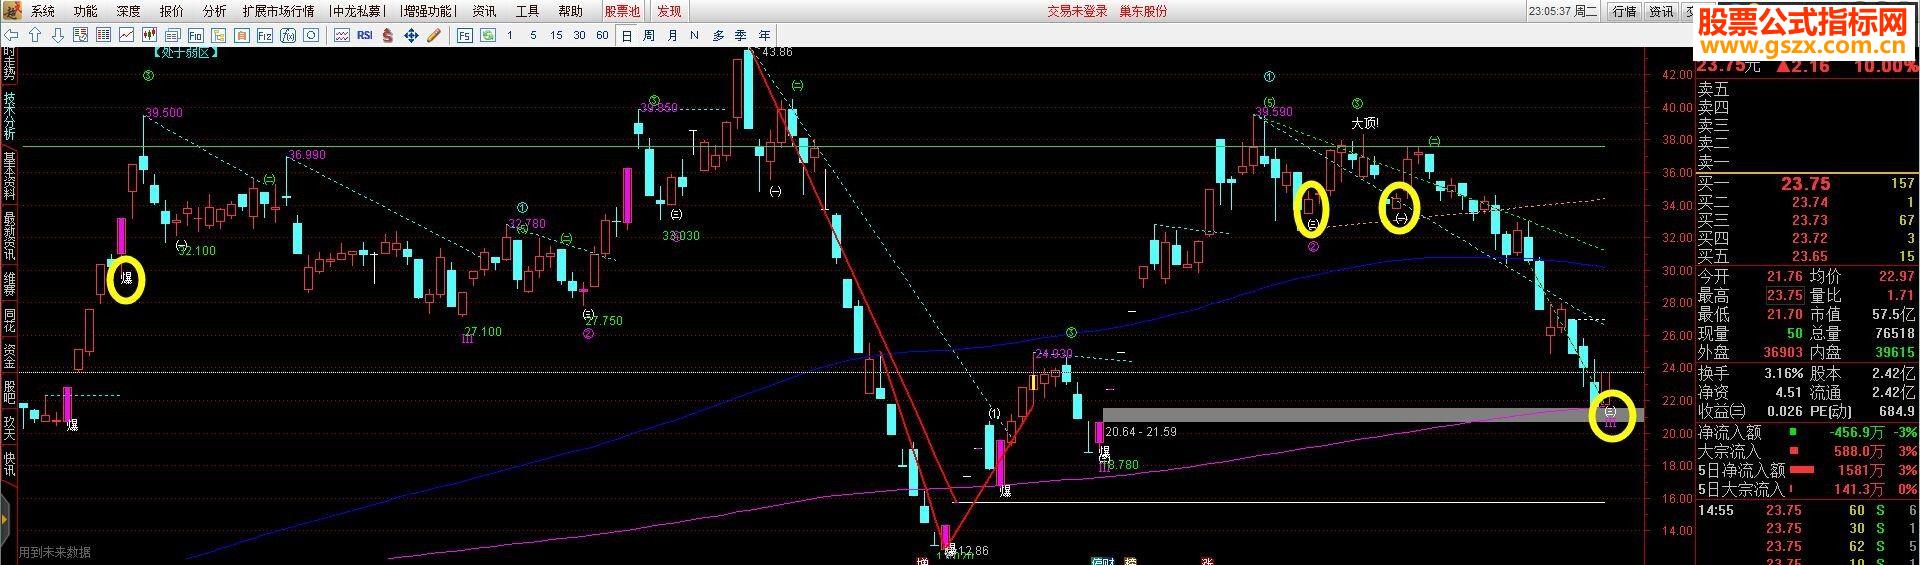The height and width of the screenshot is (565, 1920).
Task: Switch to 最新资讯 sidebar tab
Action: click(9, 236)
